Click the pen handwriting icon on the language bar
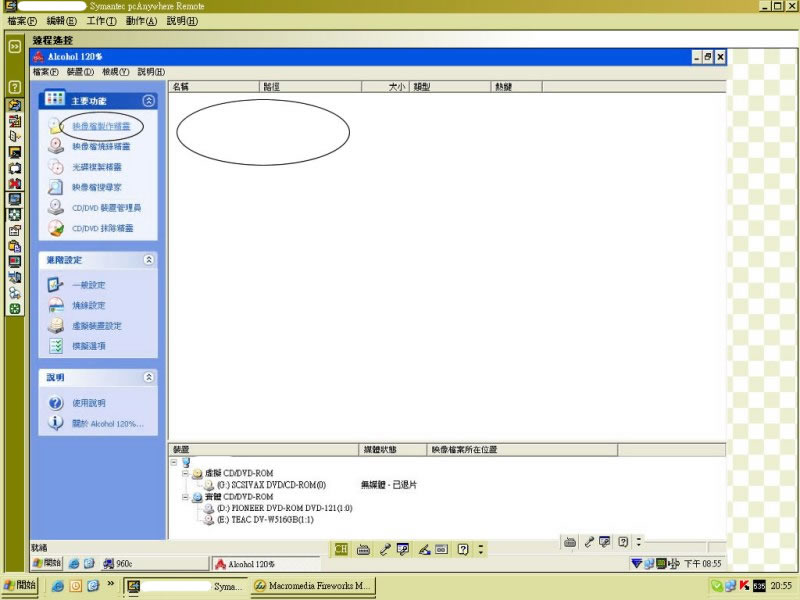 click(424, 549)
